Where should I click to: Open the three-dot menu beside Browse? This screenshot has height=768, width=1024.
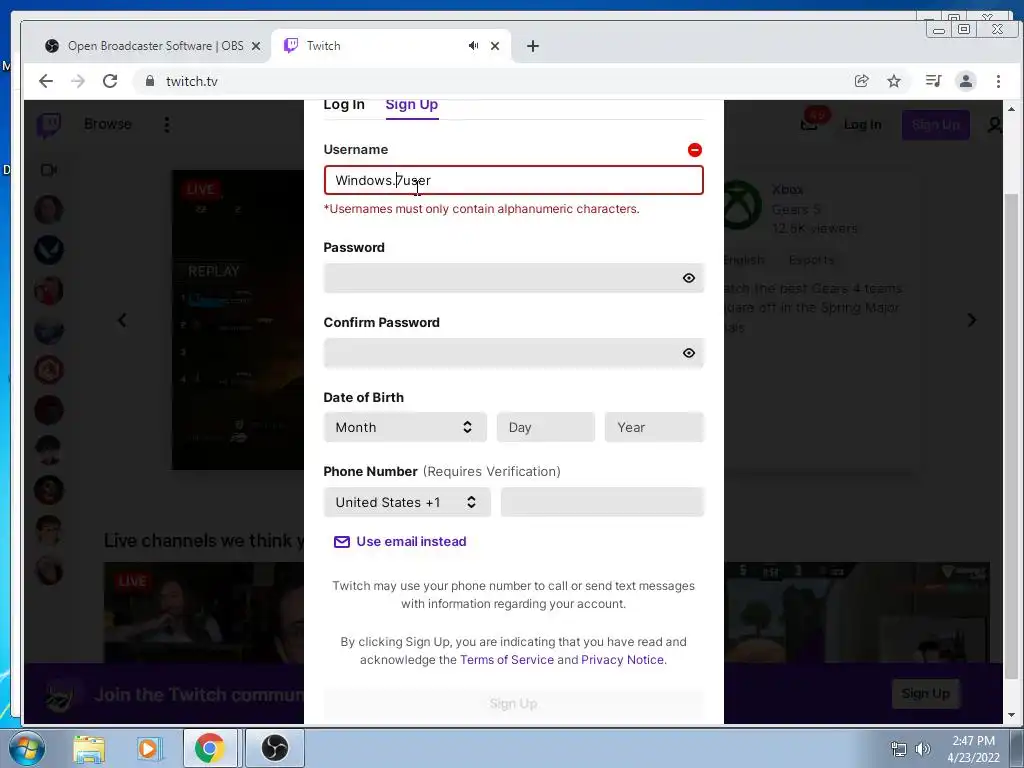point(167,125)
